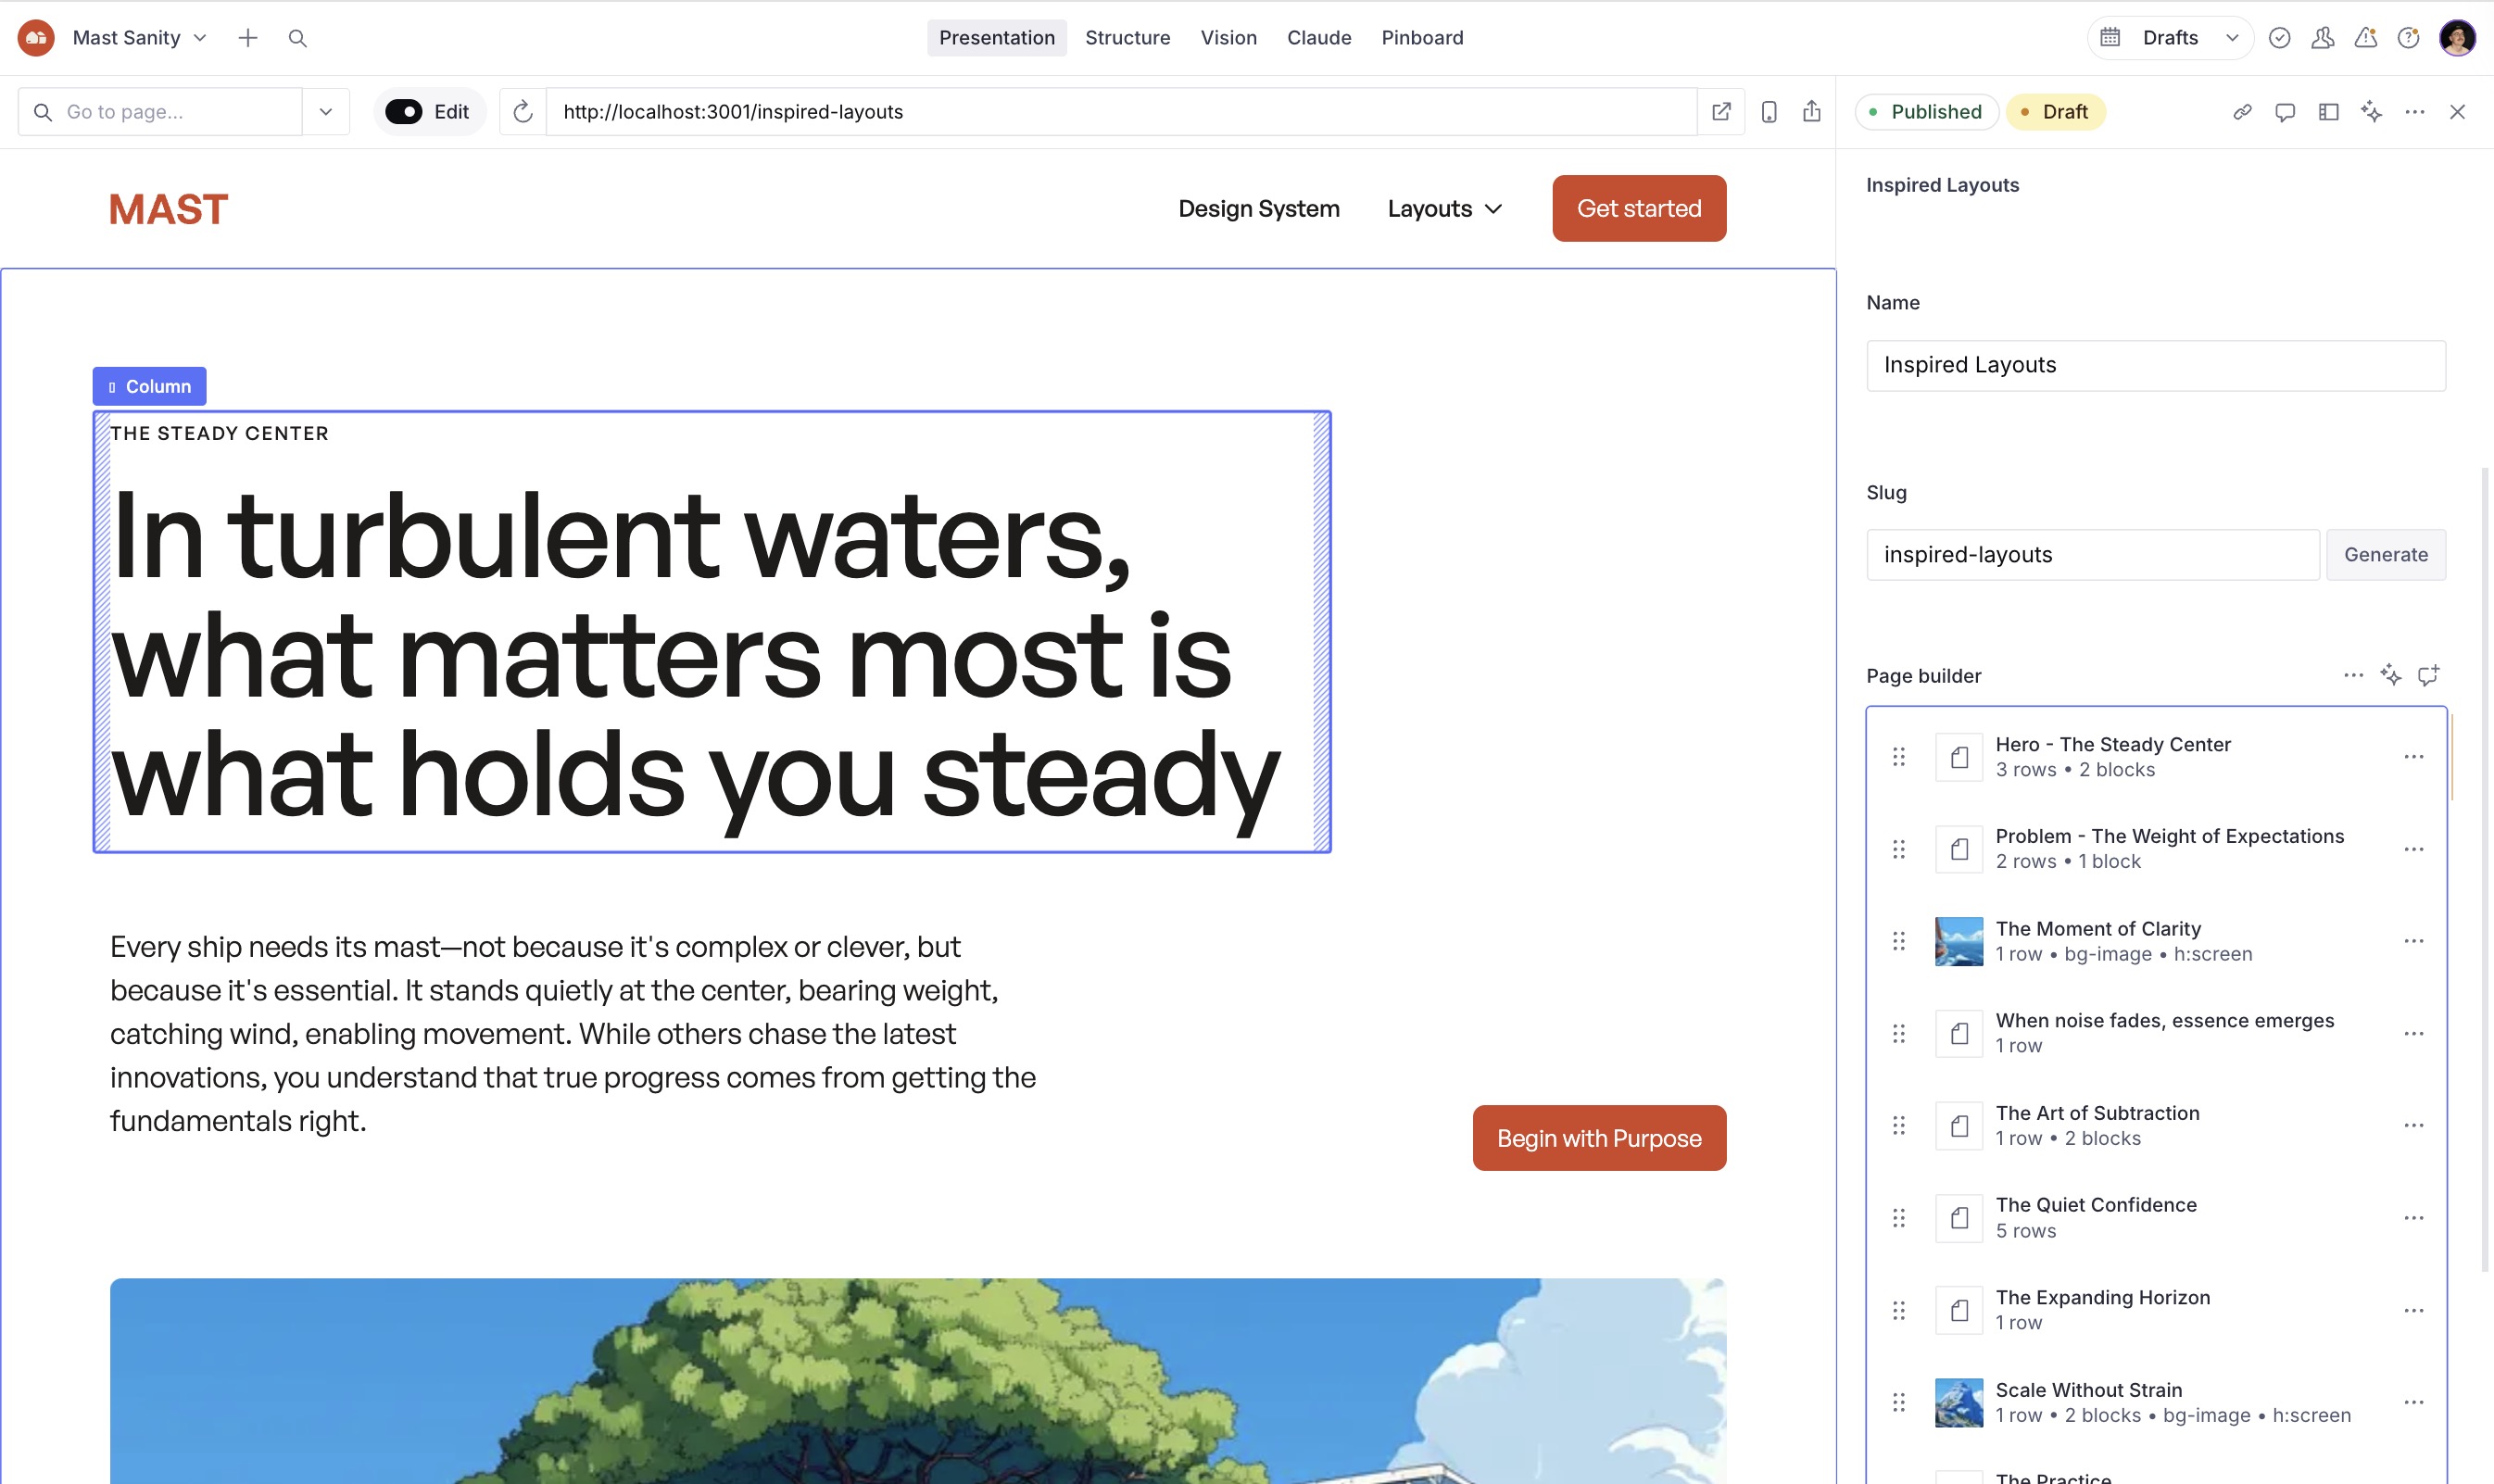
Task: Edit the Name field Inspired Layouts
Action: (2156, 366)
